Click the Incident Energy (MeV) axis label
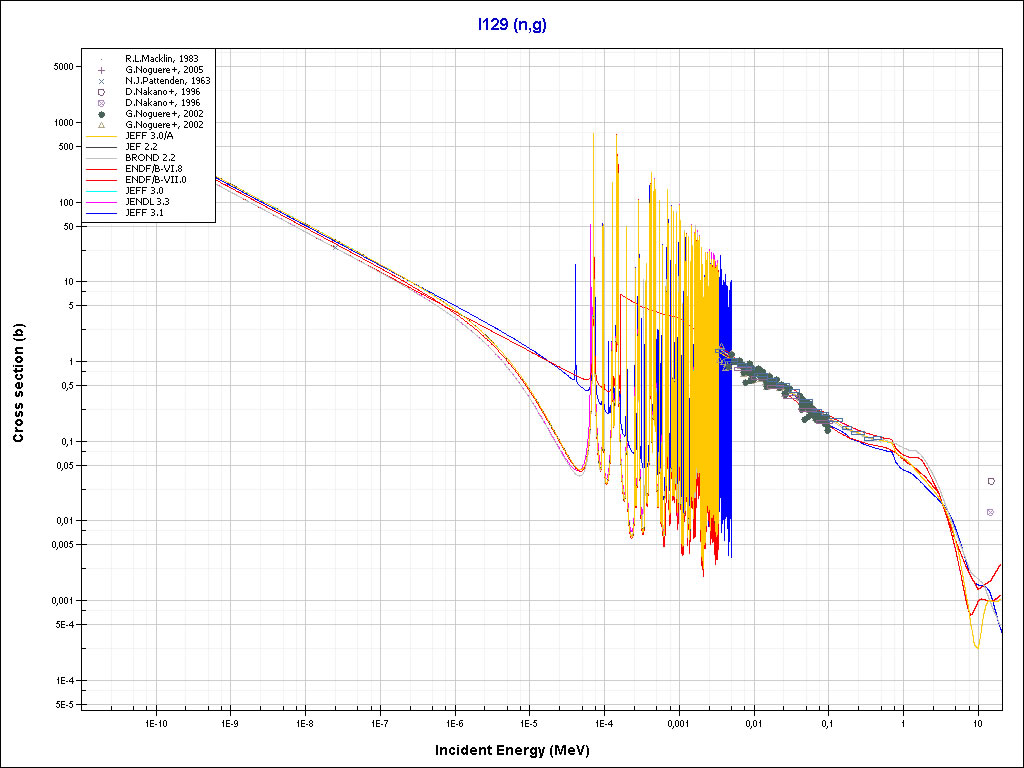 pos(519,750)
